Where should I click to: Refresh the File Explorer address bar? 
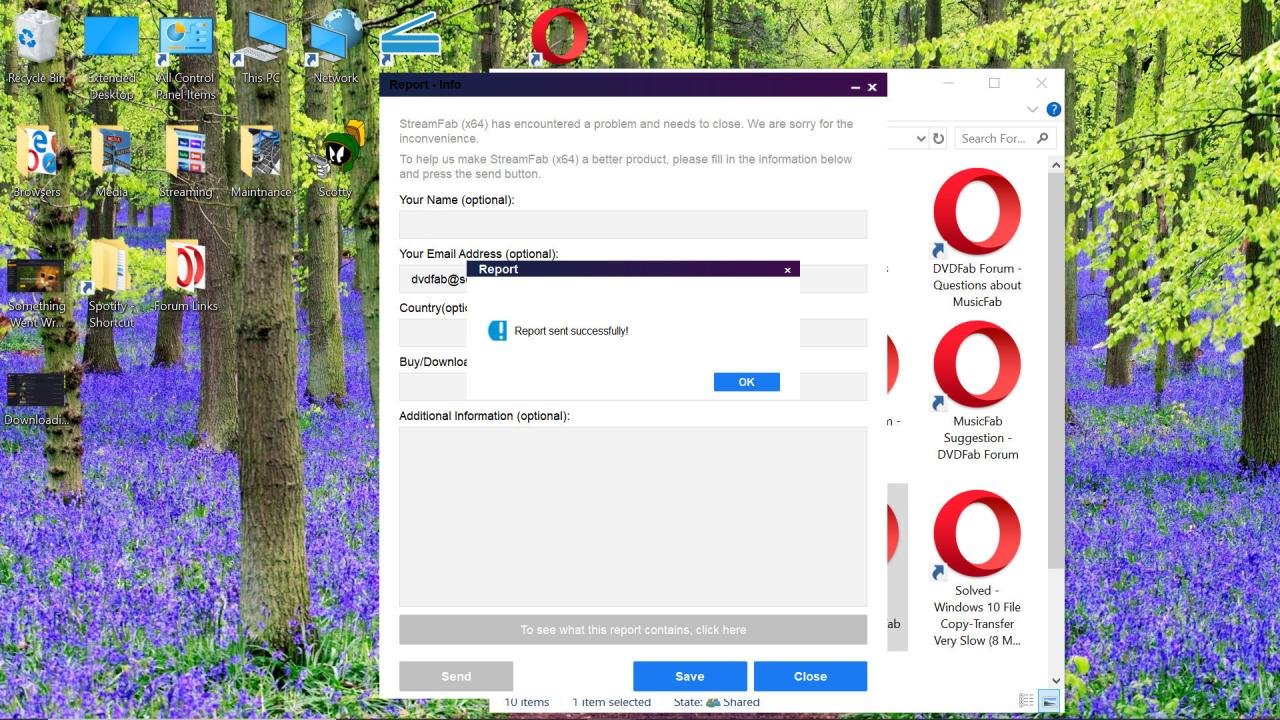point(938,139)
